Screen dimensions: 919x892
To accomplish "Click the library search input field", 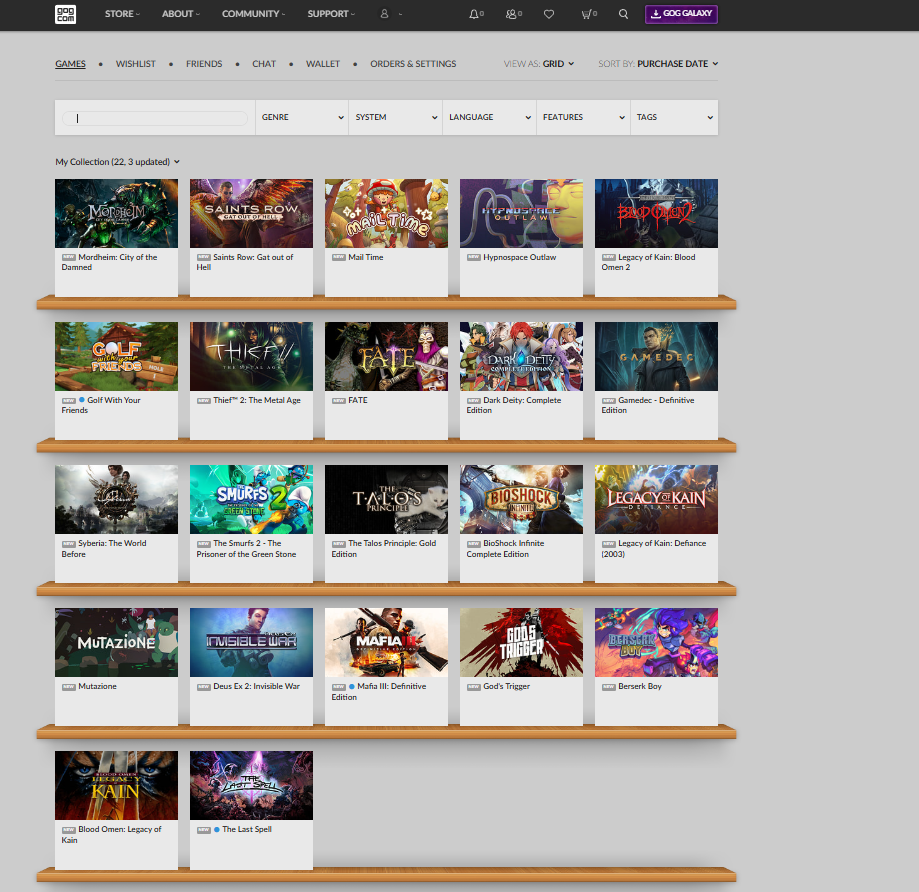I will 155,118.
